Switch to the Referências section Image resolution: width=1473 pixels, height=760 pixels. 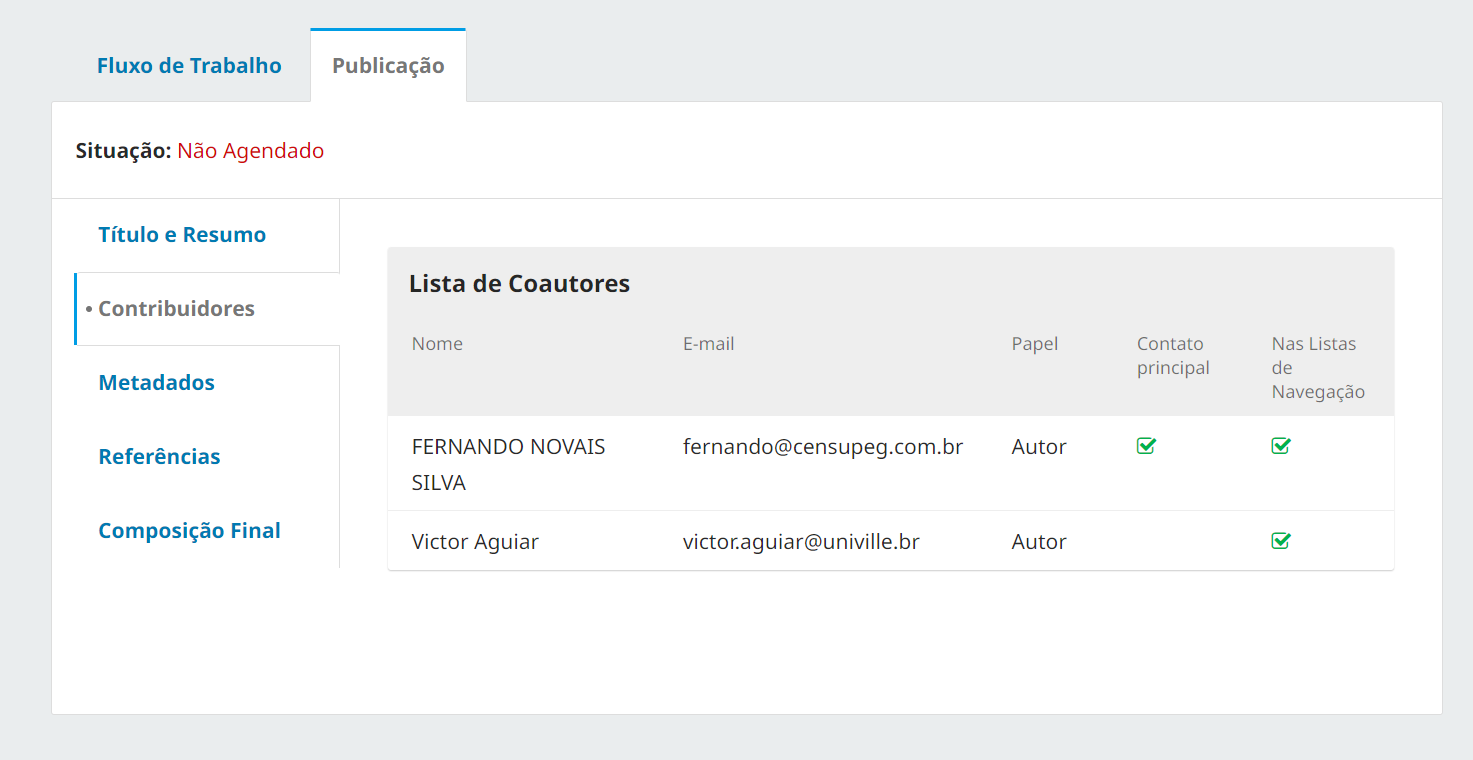click(159, 457)
